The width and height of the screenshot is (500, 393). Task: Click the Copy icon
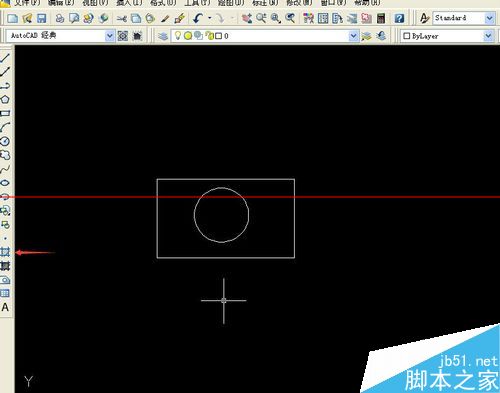(136, 18)
